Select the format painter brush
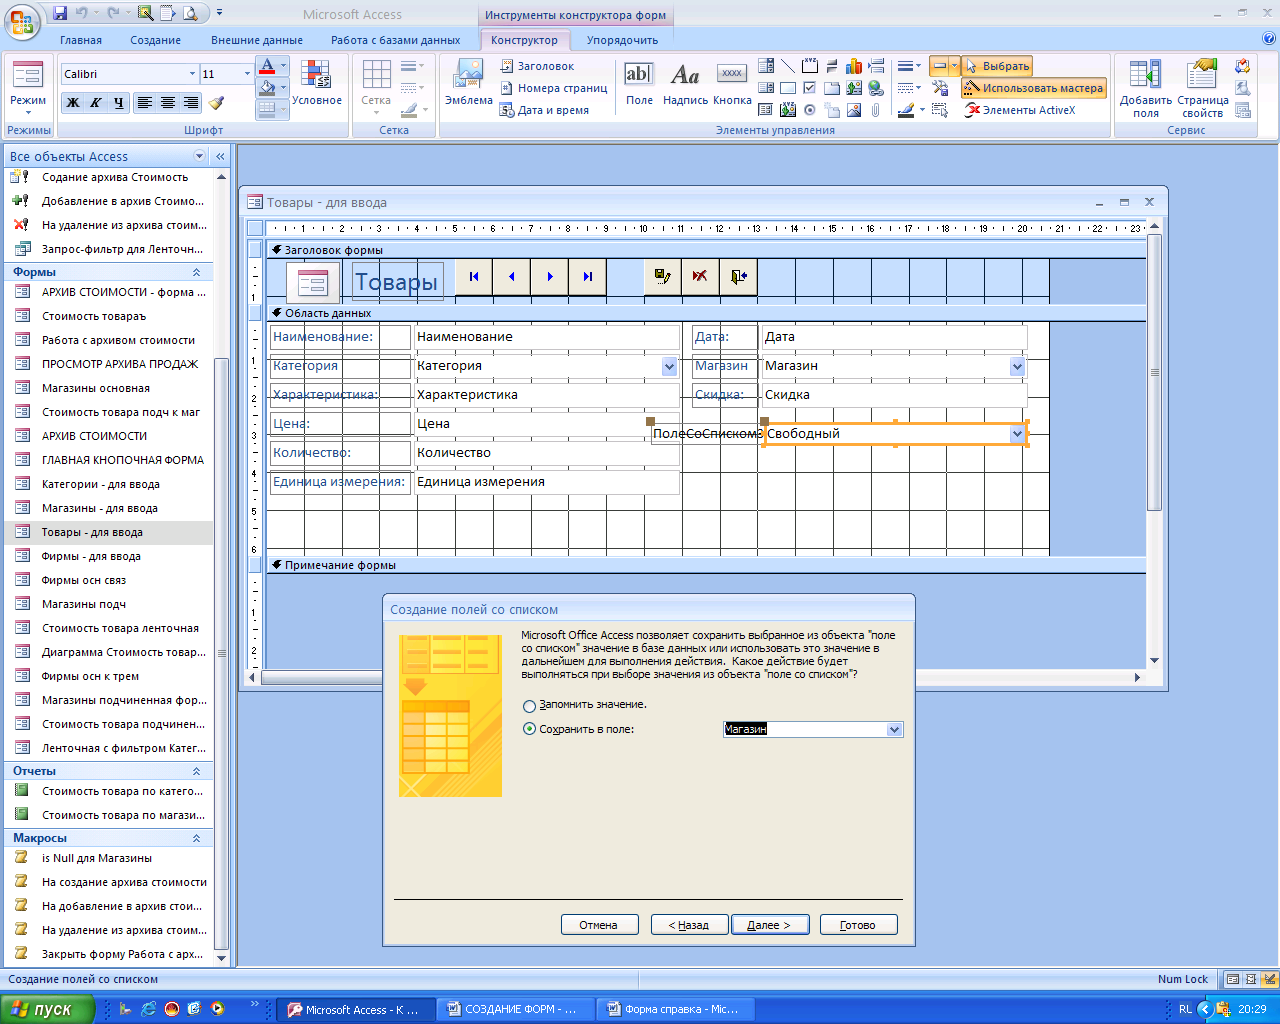The height and width of the screenshot is (1024, 1280). pos(217,102)
